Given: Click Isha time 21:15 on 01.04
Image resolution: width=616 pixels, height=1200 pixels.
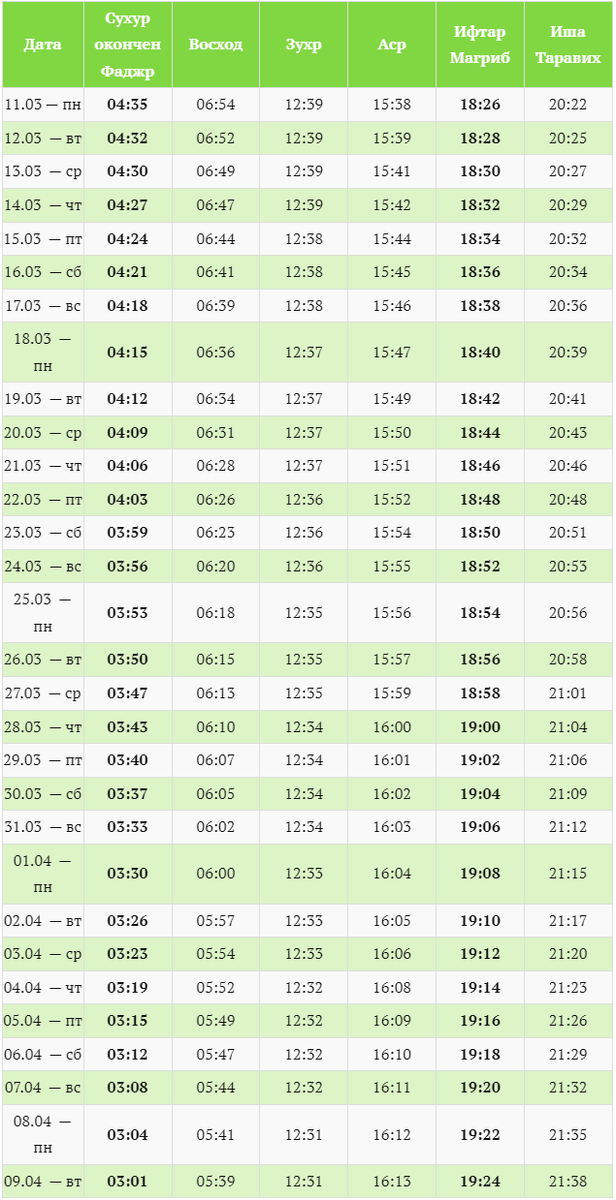Looking at the screenshot, I should click(568, 873).
